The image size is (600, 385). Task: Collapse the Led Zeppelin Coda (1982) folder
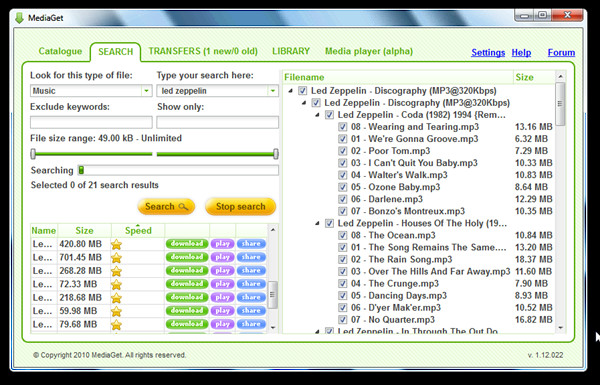(317, 115)
